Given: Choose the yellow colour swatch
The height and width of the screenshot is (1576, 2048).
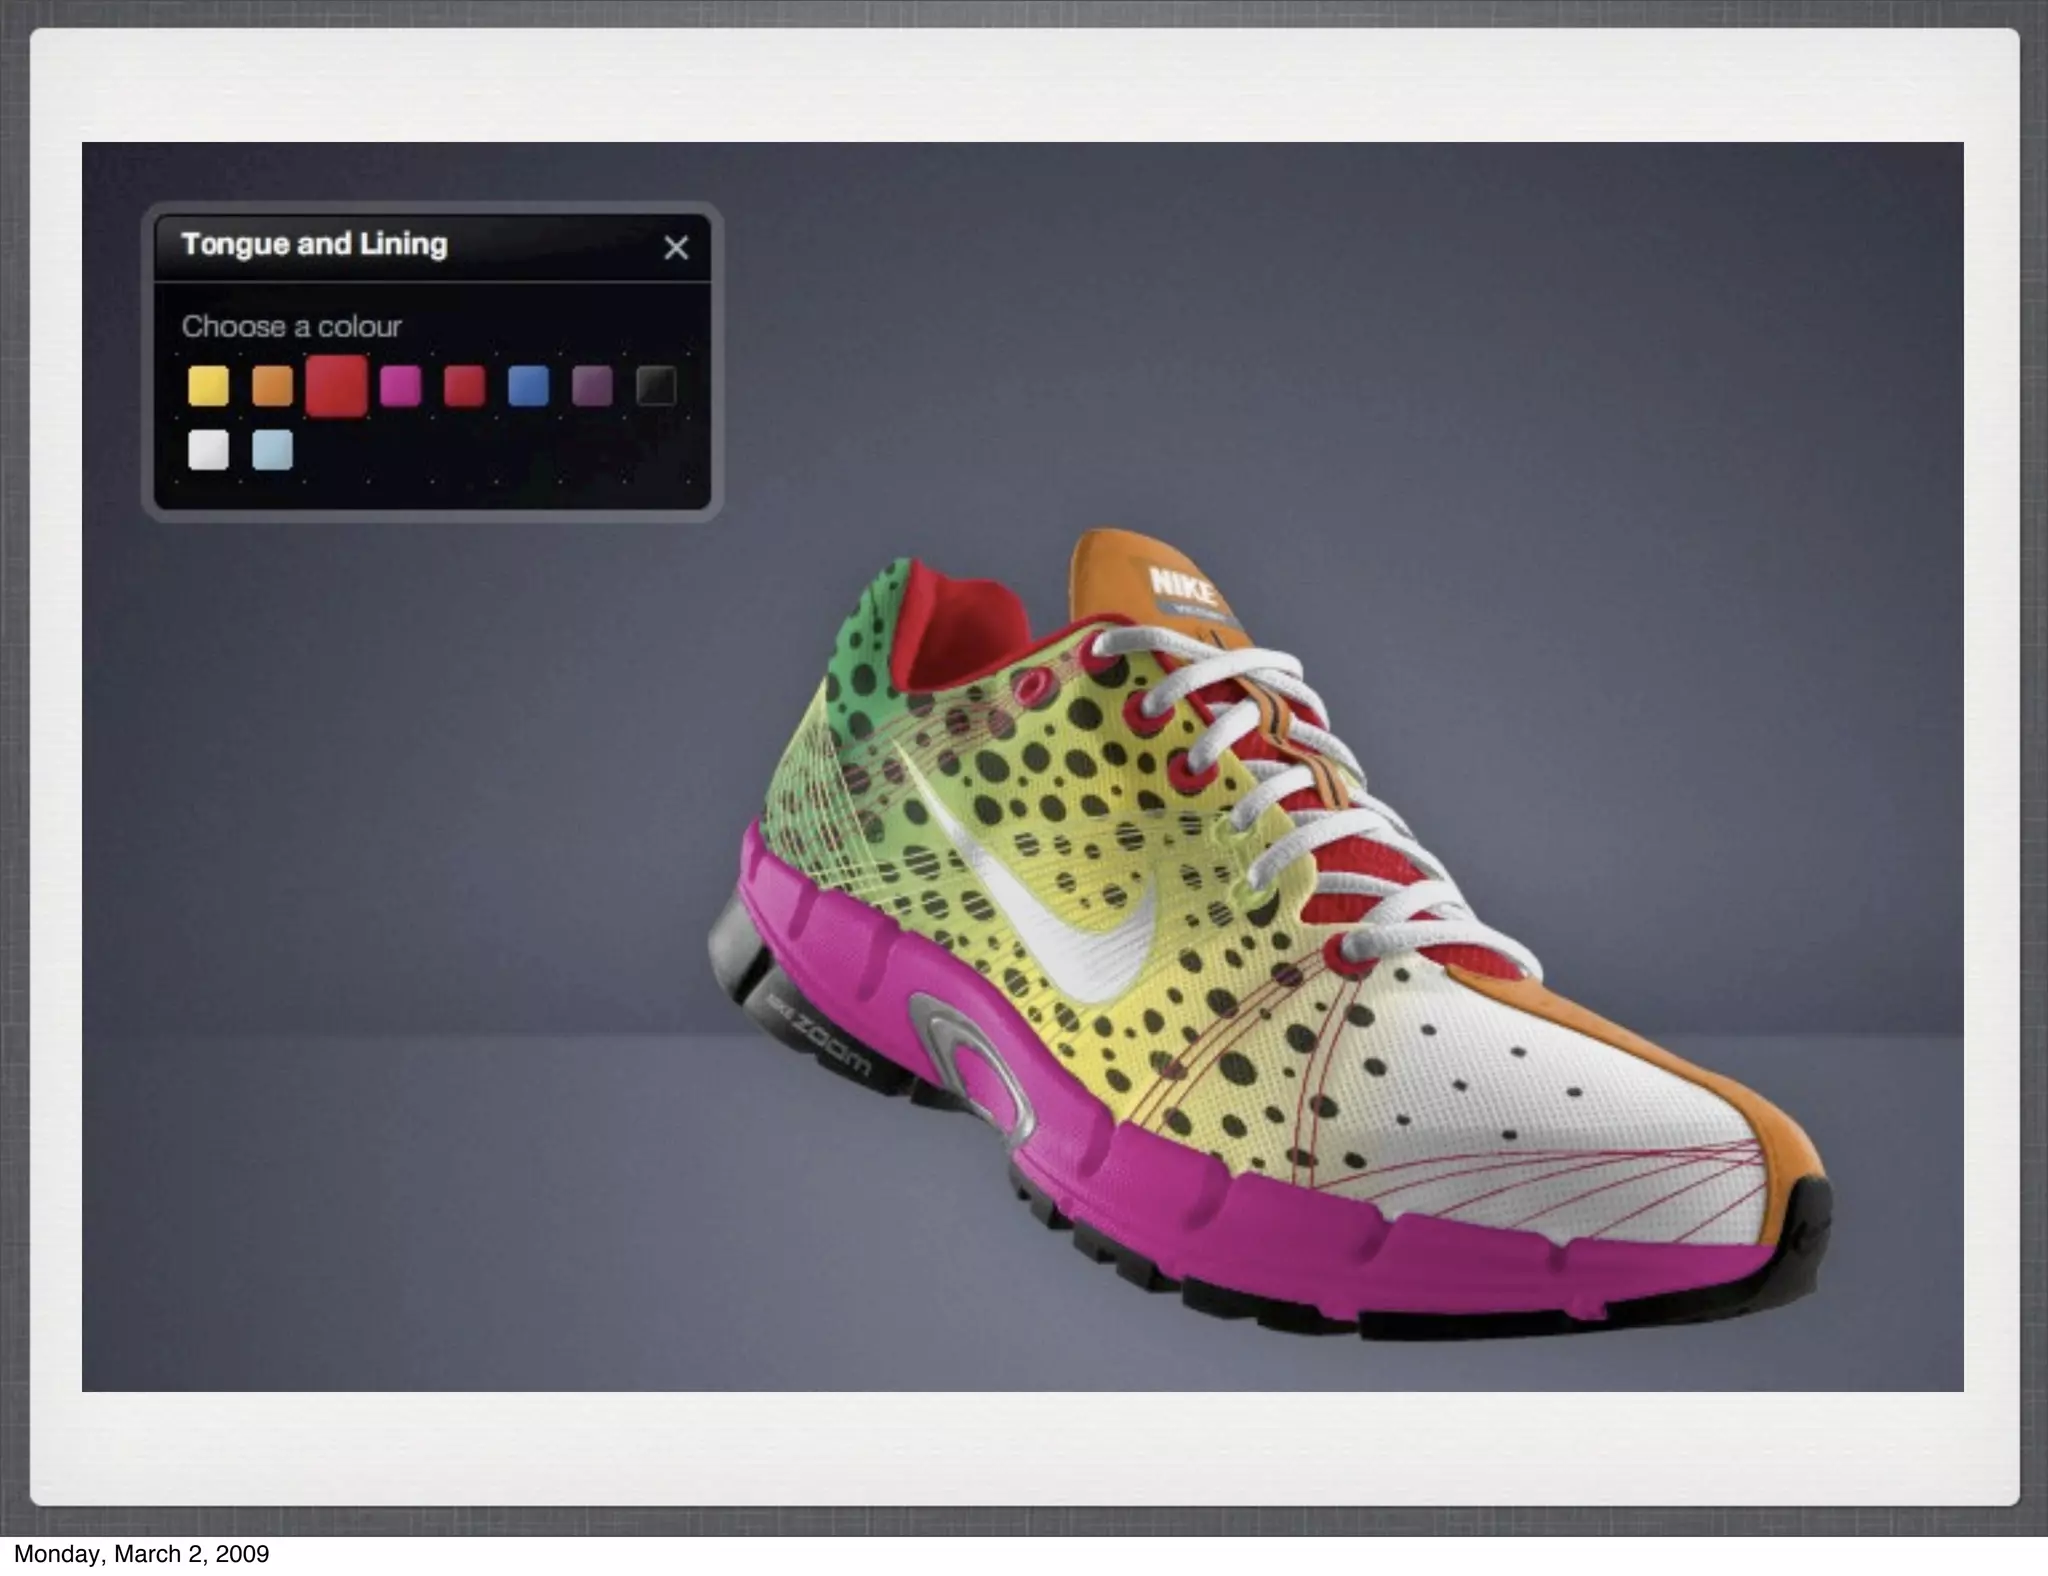Looking at the screenshot, I should tap(208, 386).
